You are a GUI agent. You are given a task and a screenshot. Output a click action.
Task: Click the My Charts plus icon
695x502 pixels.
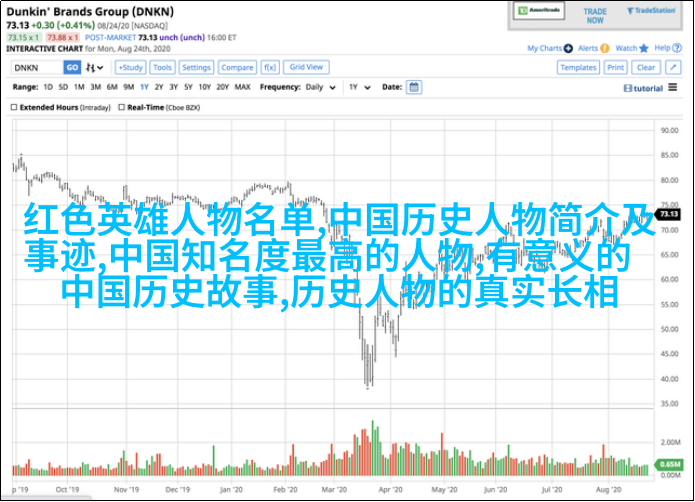568,48
